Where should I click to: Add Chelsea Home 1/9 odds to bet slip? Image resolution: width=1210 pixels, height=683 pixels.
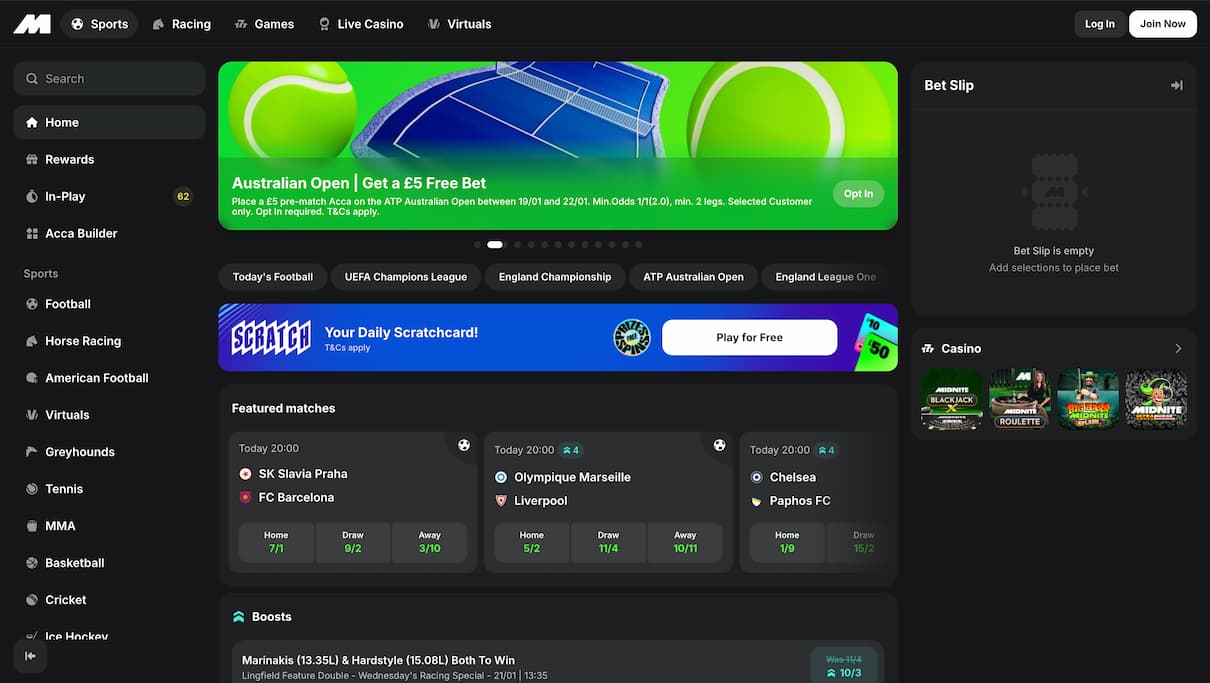click(x=787, y=541)
